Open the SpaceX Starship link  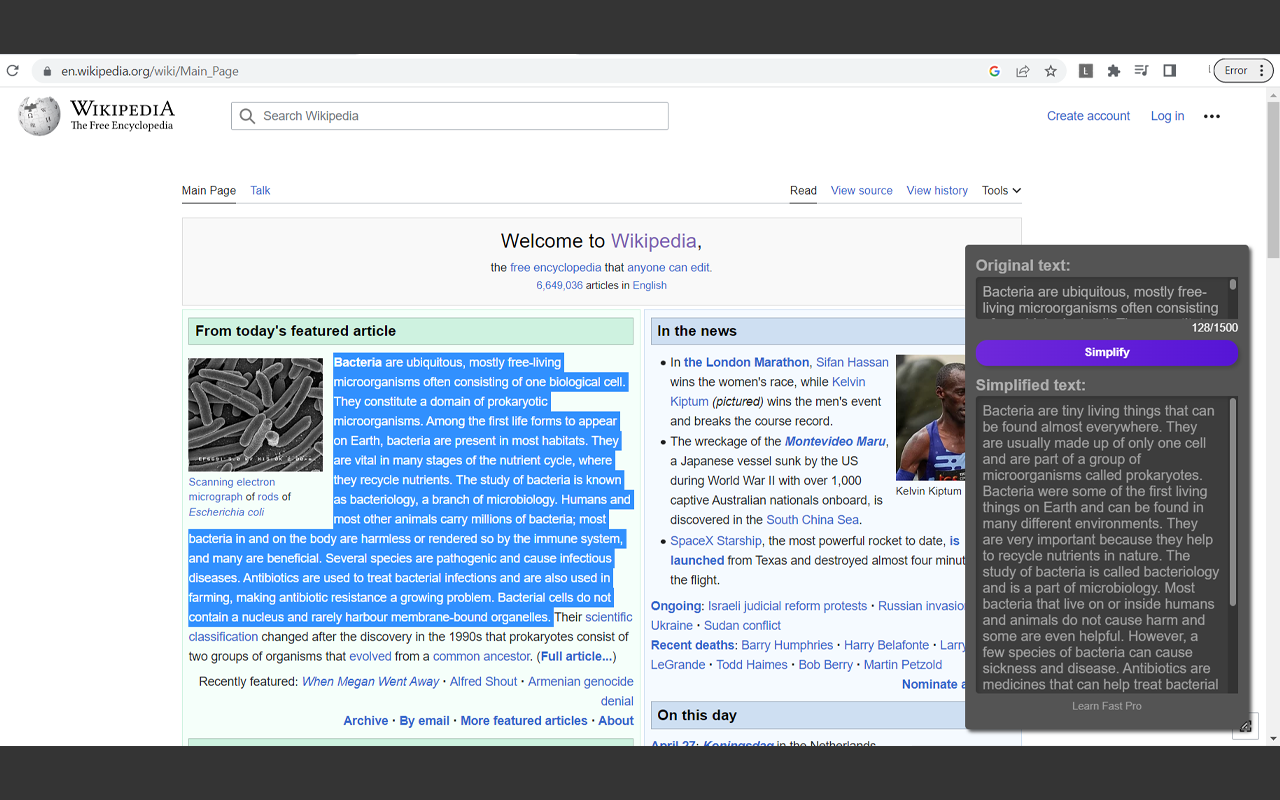[x=715, y=540]
